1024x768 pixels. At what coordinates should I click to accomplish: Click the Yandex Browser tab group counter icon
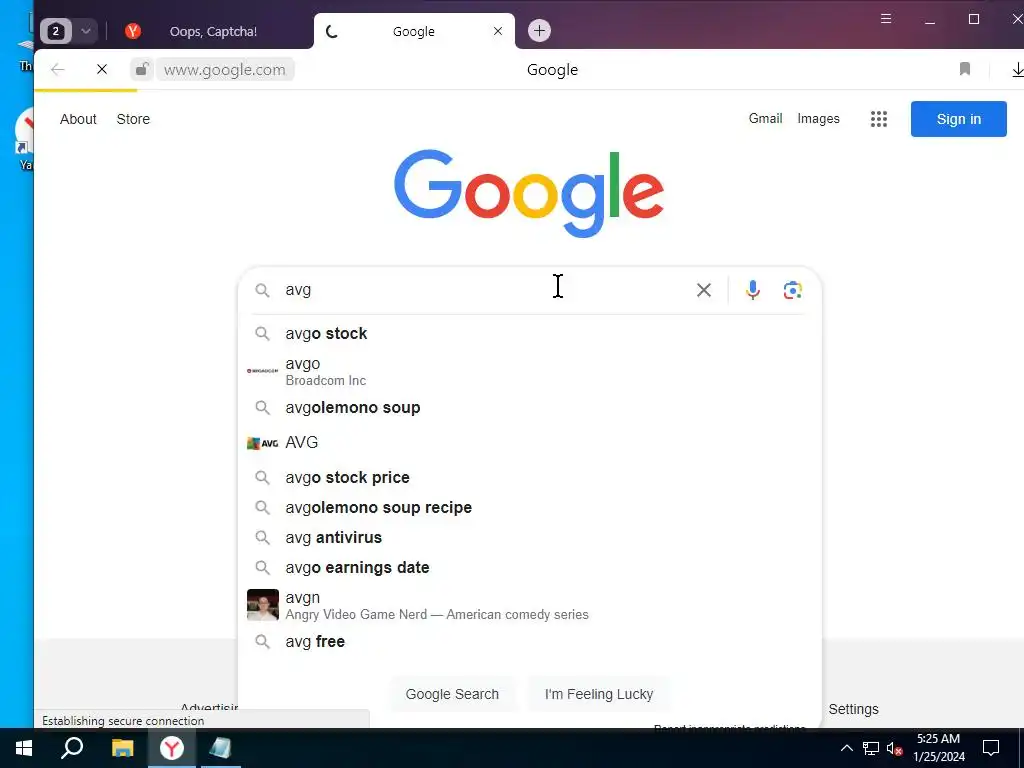(x=56, y=31)
